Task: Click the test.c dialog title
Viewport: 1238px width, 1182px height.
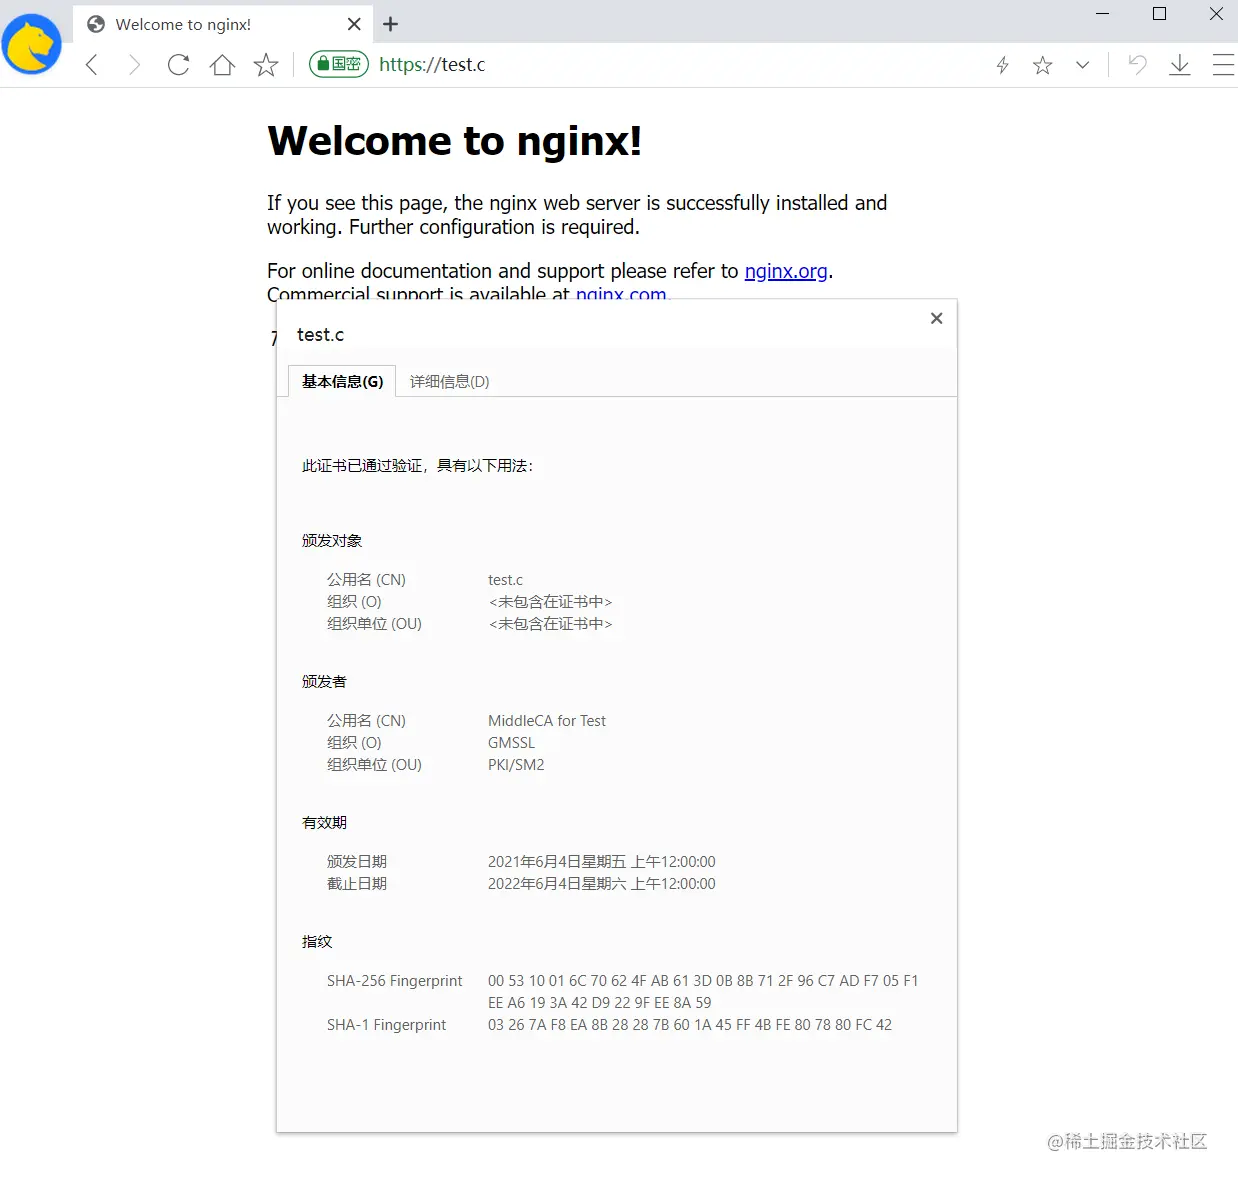Action: coord(320,335)
